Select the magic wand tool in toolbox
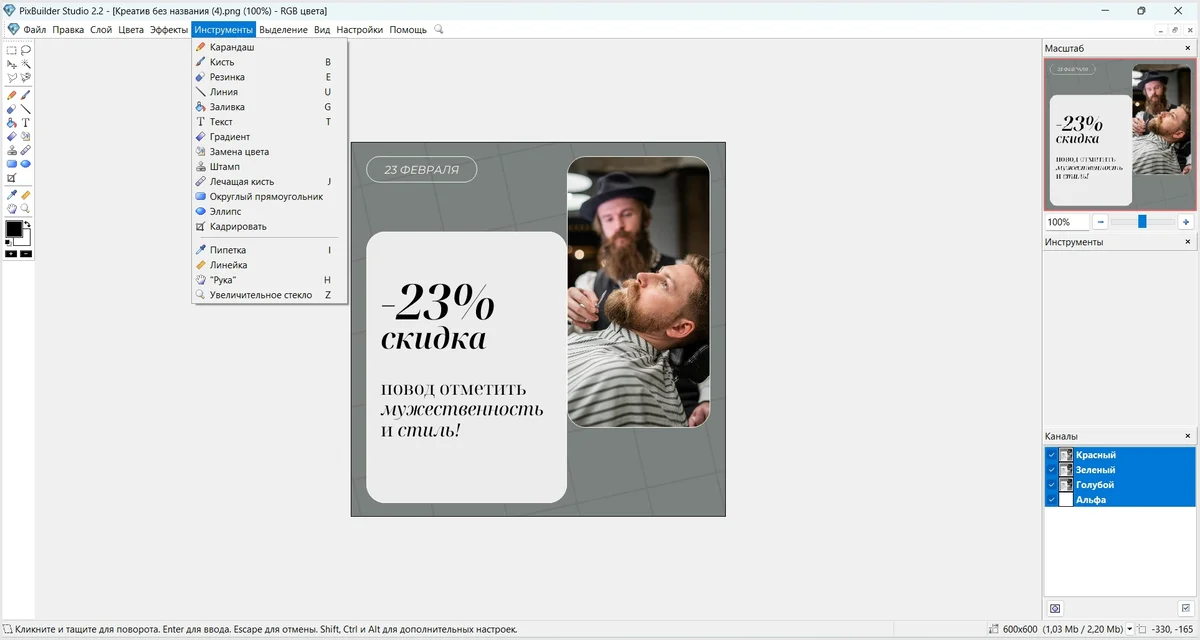Image resolution: width=1200 pixels, height=640 pixels. tap(26, 63)
